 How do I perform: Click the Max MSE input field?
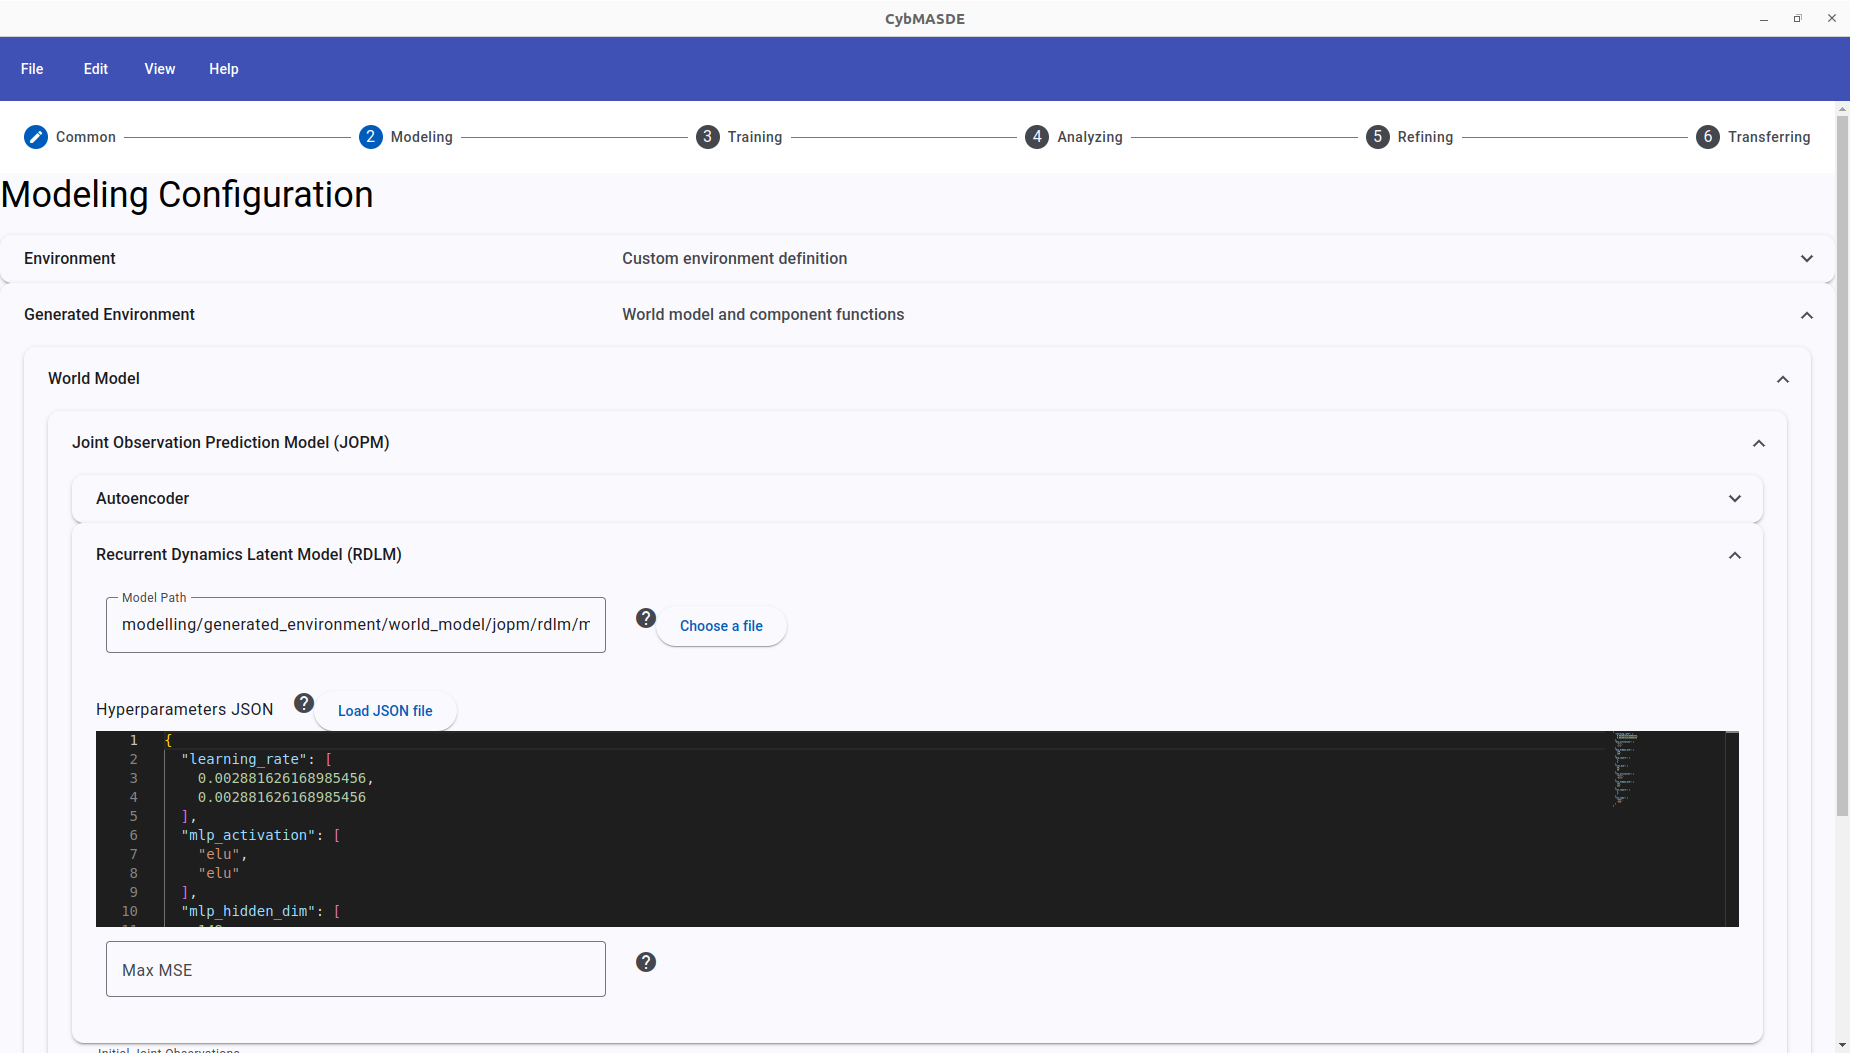[355, 969]
